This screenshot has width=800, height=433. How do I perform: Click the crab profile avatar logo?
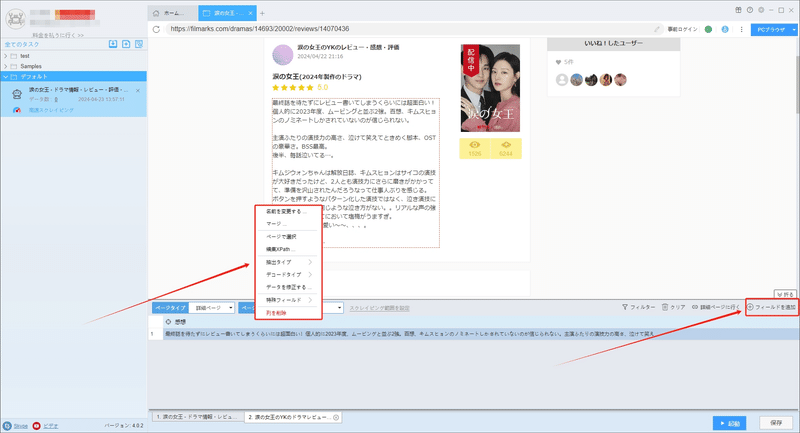click(16, 19)
